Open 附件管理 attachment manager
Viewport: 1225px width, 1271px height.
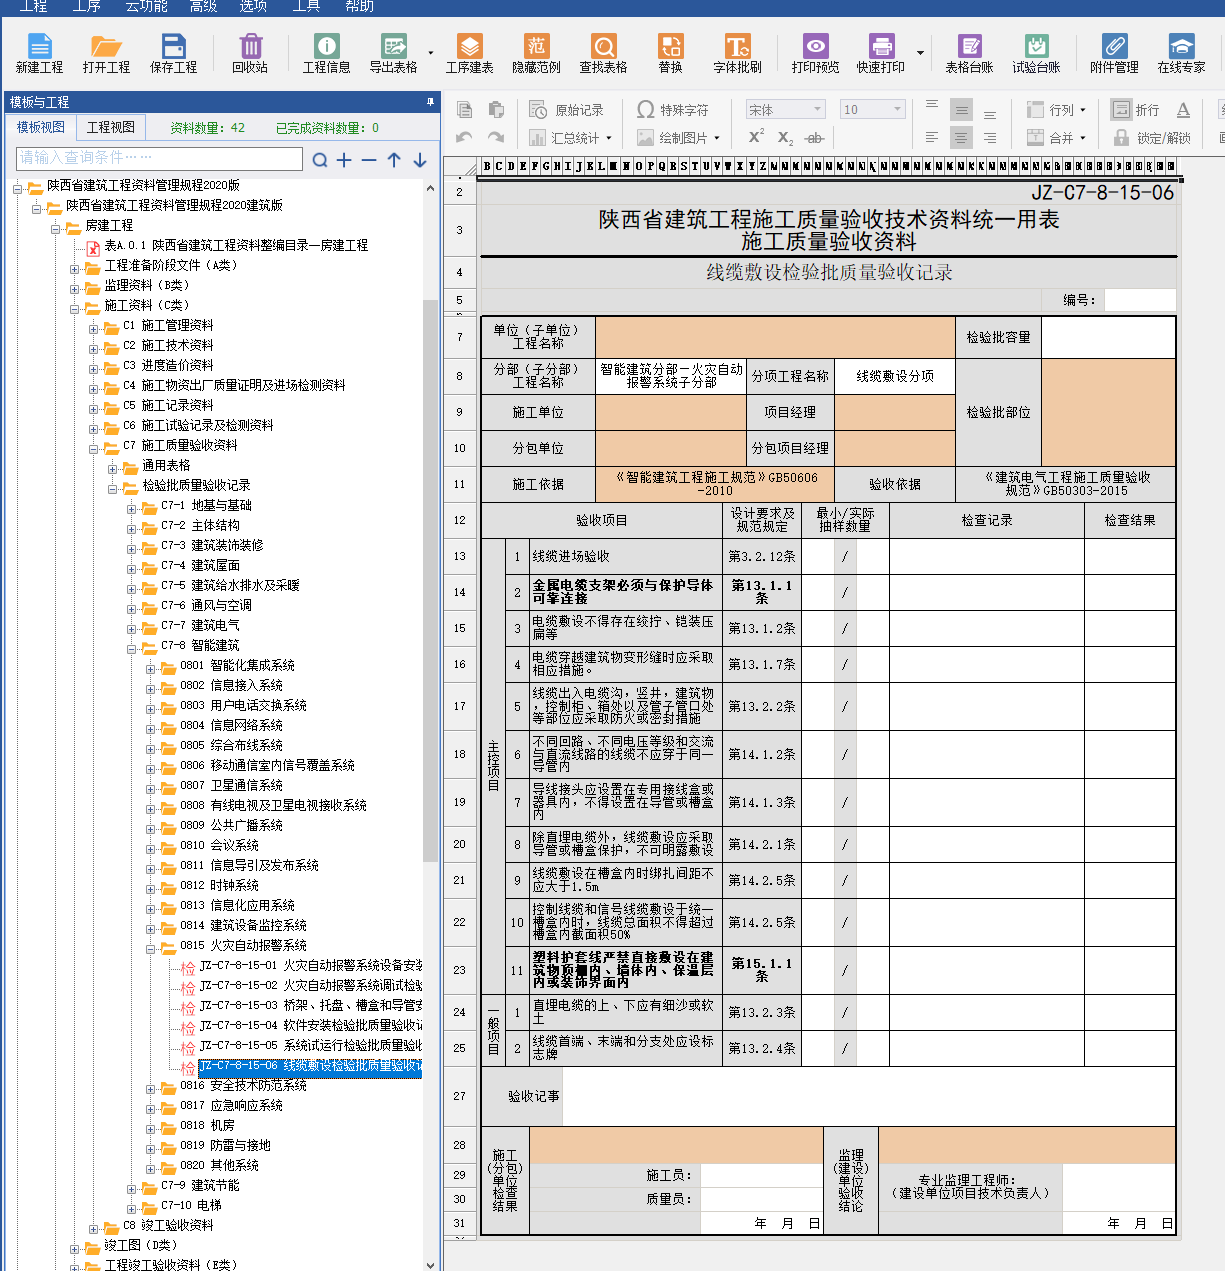click(1114, 53)
